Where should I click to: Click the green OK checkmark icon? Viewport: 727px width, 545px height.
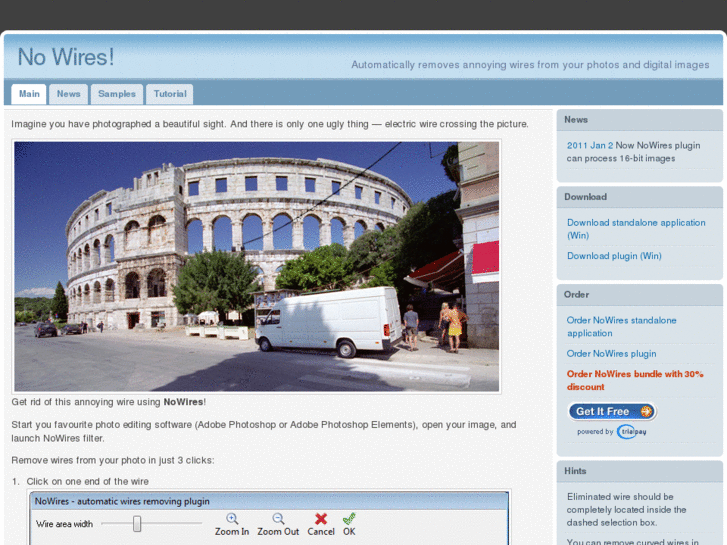(349, 519)
